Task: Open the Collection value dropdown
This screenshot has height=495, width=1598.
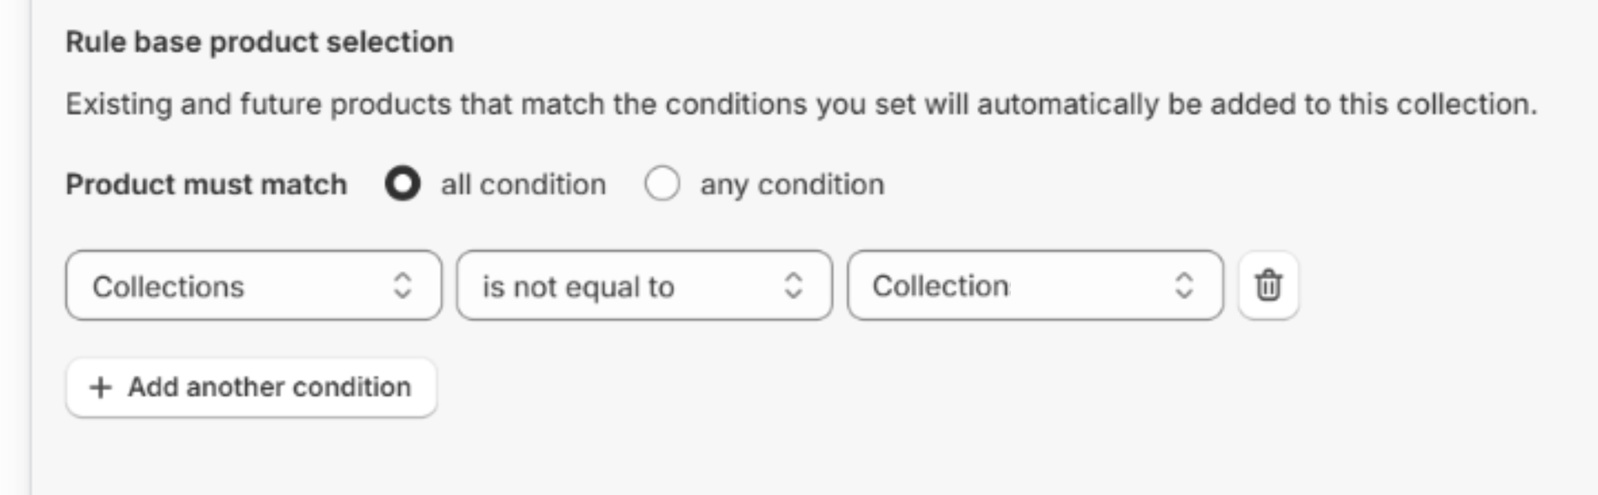Action: point(1035,286)
